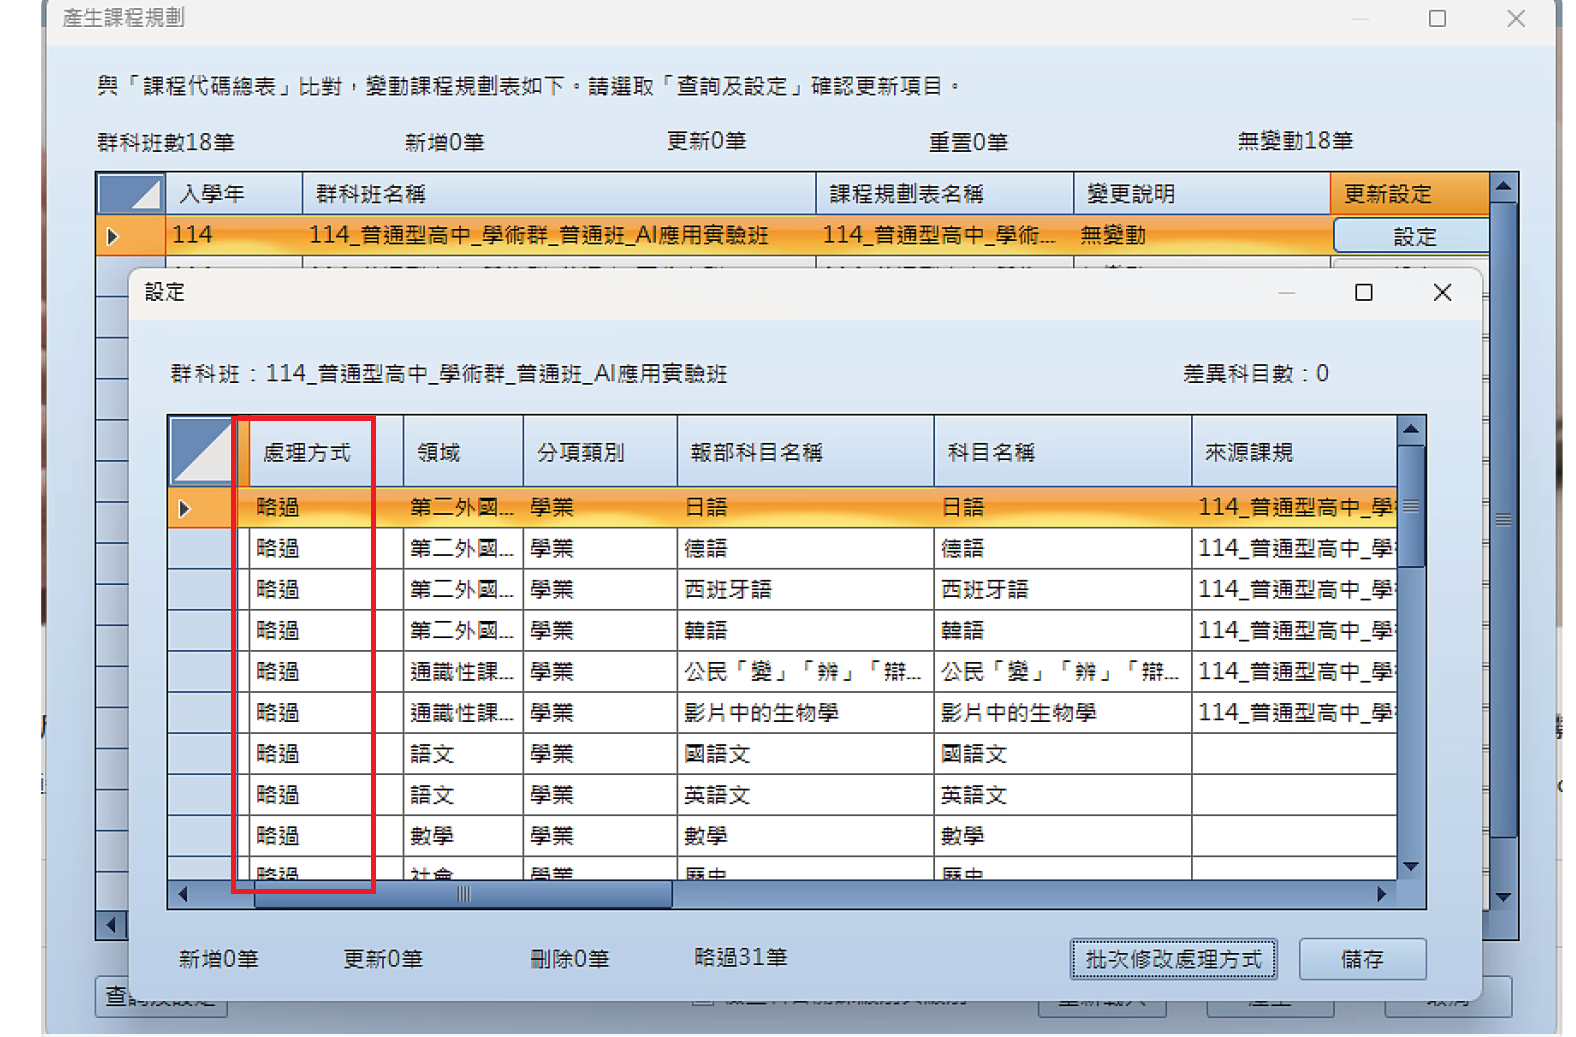Minimize the 設定 dialog window
The image size is (1576, 1037).
click(x=1286, y=292)
